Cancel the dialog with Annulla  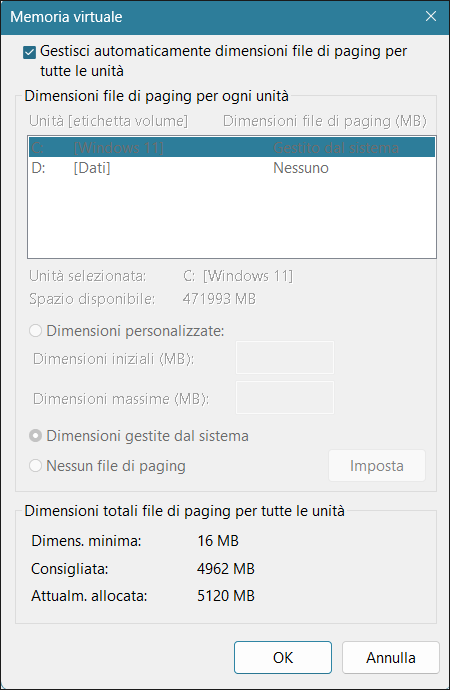tap(391, 657)
